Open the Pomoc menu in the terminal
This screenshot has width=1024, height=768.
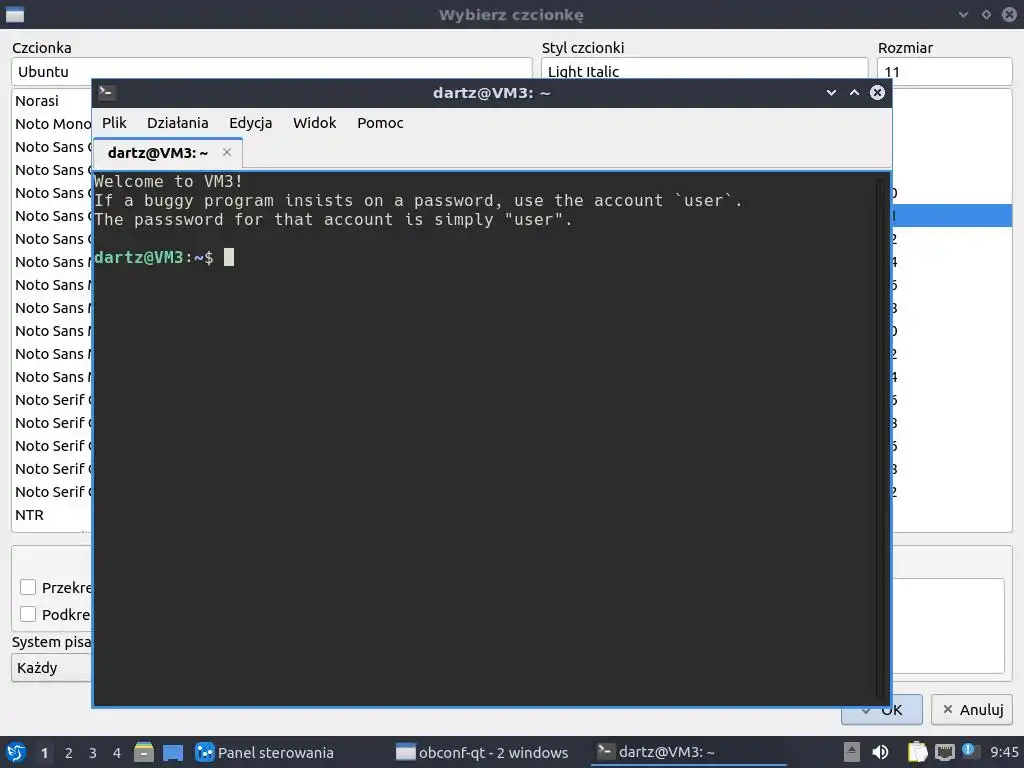pos(380,123)
